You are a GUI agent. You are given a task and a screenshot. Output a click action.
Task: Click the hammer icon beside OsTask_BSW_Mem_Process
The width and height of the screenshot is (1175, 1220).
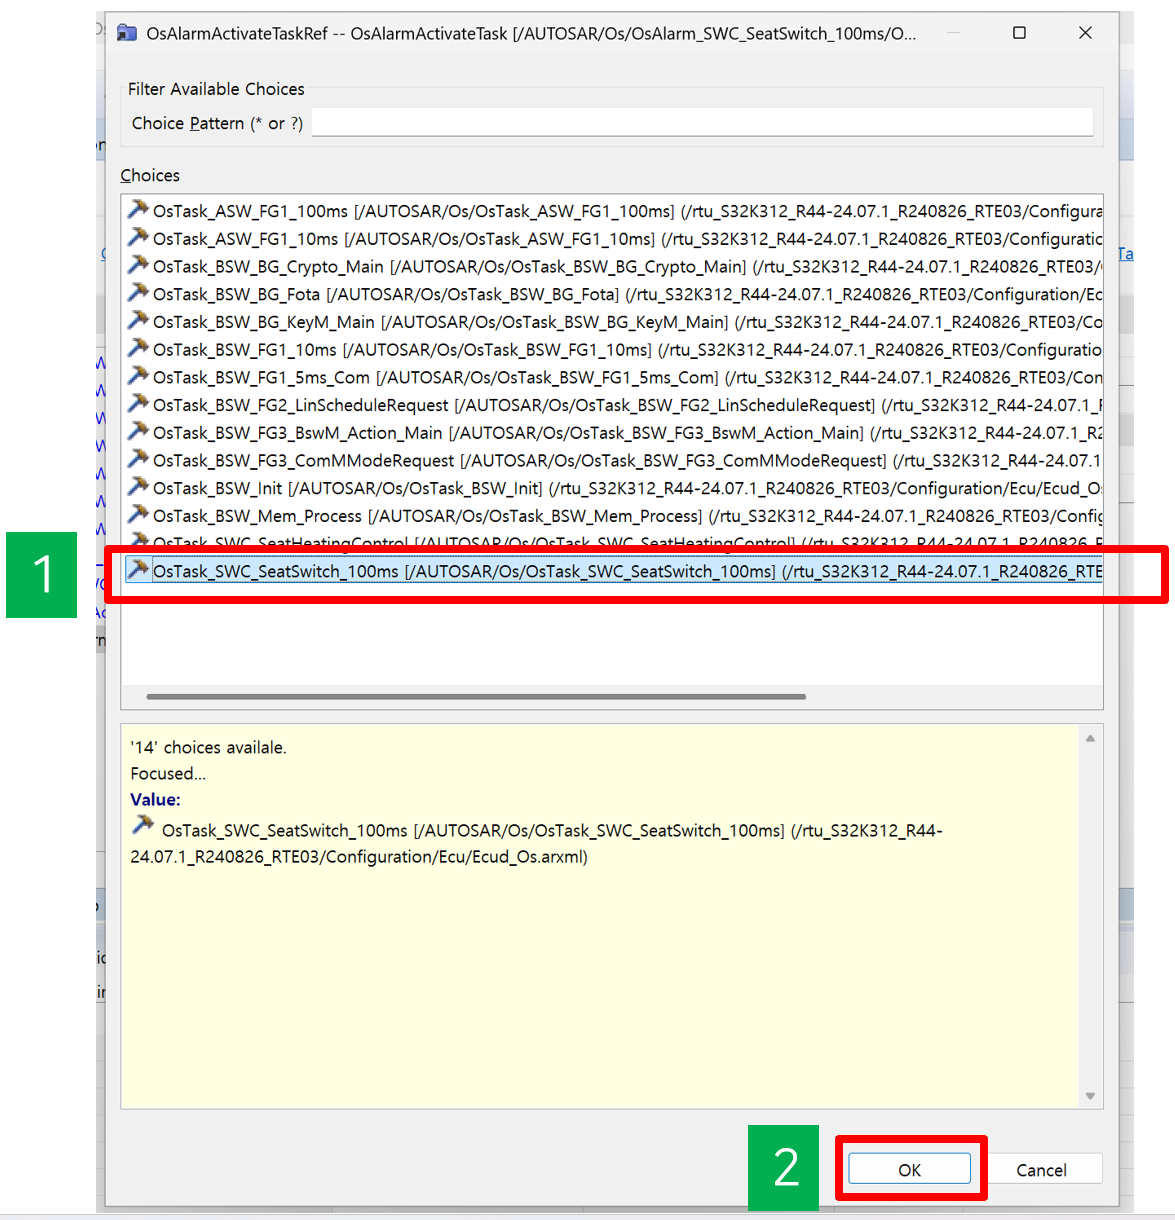point(137,516)
